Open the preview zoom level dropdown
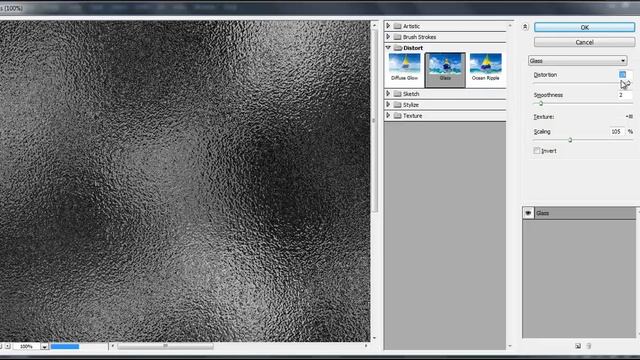The width and height of the screenshot is (640, 360). click(x=44, y=347)
